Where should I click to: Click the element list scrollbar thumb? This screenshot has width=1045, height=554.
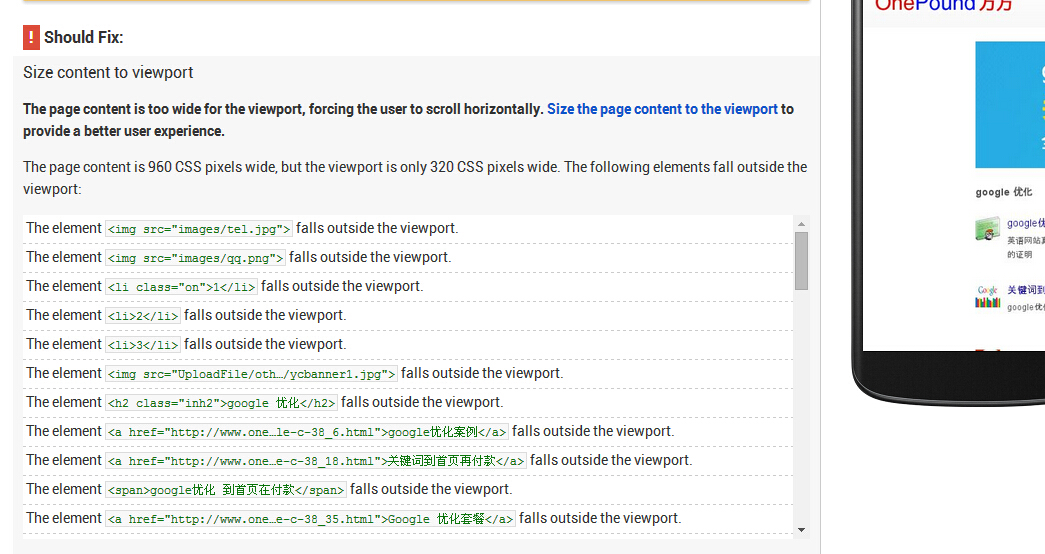click(801, 261)
